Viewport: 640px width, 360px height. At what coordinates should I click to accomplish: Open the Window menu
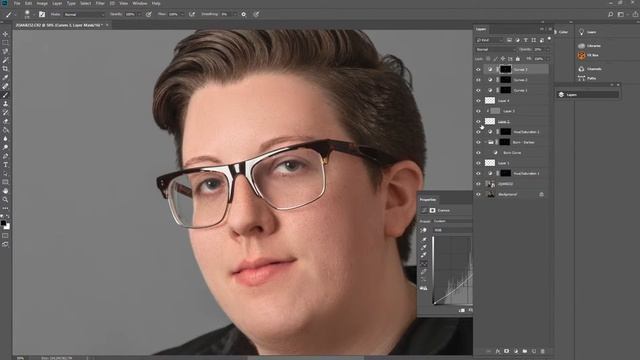click(140, 3)
